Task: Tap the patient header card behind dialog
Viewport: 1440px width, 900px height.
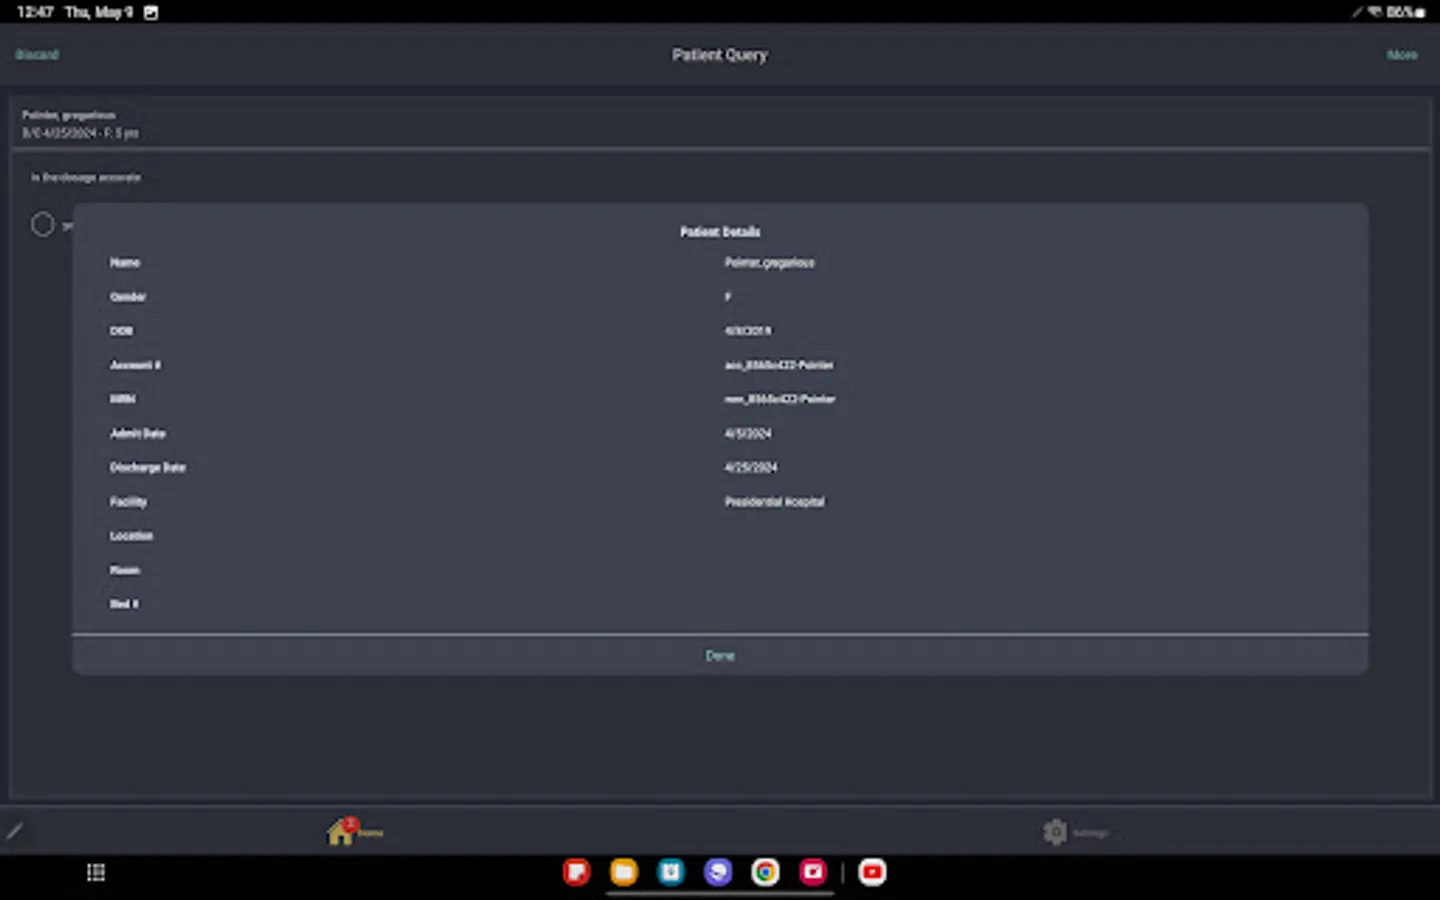Action: [x=720, y=123]
